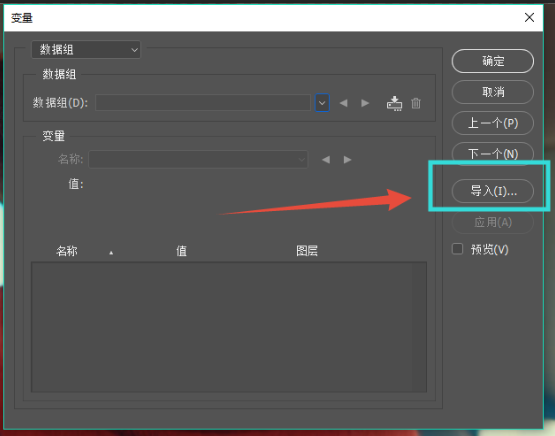Click previous variable arrow beside 名称
Image resolution: width=555 pixels, height=436 pixels.
[x=326, y=160]
